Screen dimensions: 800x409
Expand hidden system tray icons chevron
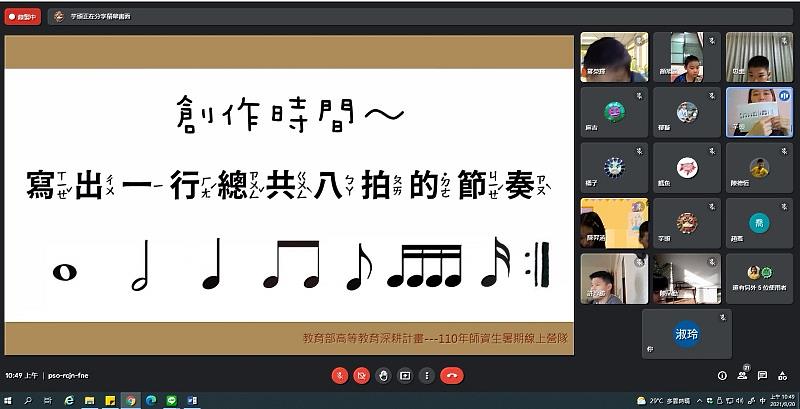click(x=699, y=401)
